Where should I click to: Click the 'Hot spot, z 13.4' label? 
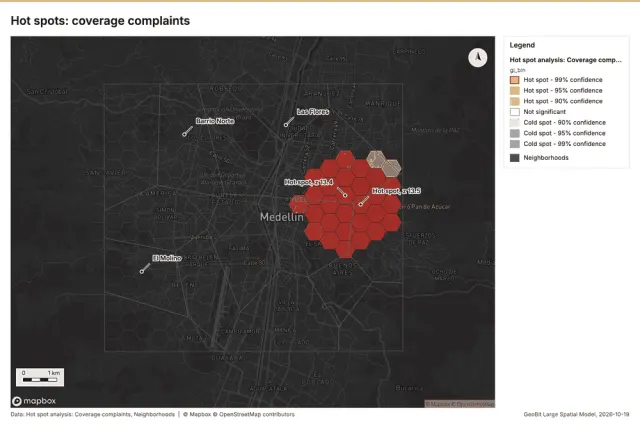point(309,182)
